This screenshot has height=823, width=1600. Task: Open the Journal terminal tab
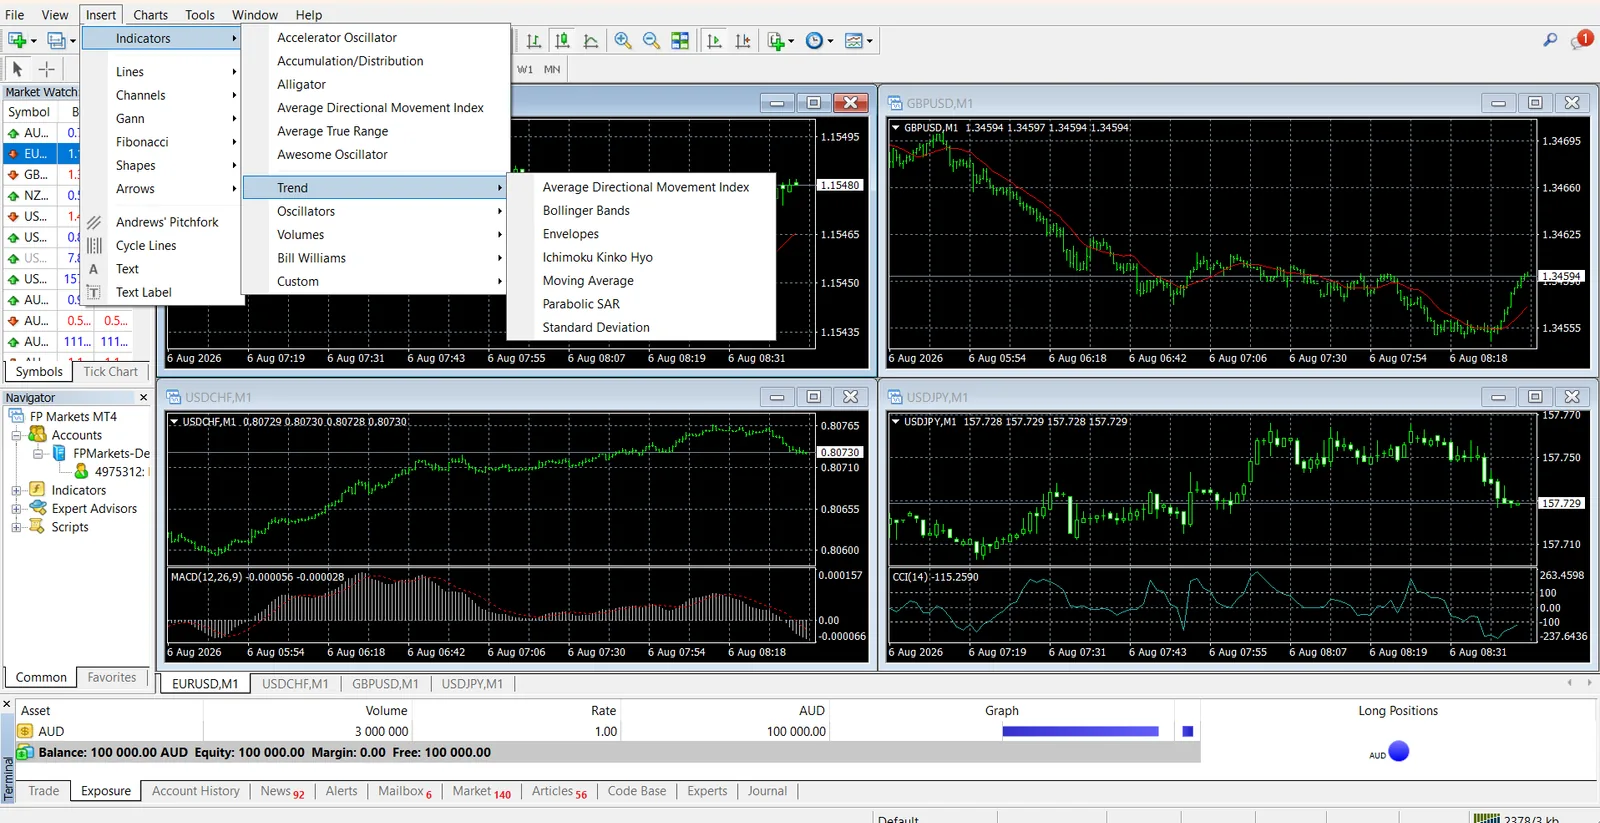767,791
